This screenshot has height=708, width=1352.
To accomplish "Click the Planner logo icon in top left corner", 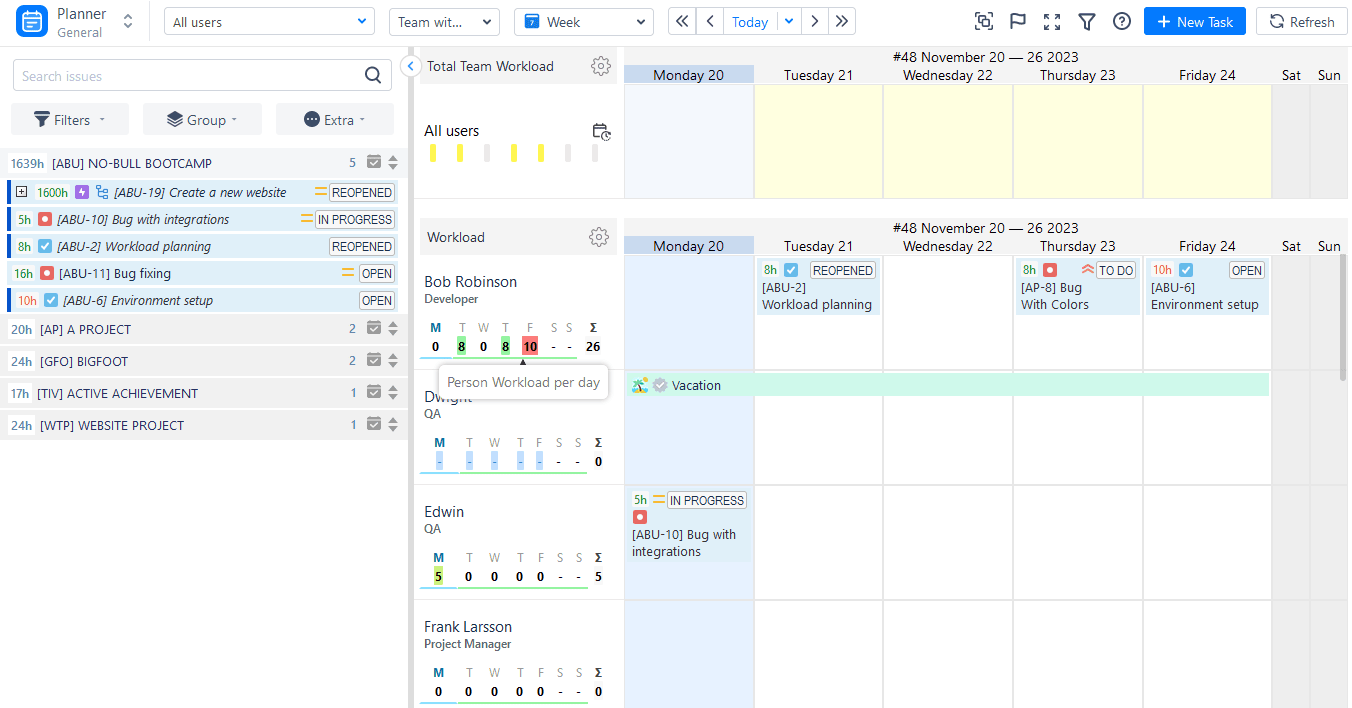I will click(x=31, y=20).
